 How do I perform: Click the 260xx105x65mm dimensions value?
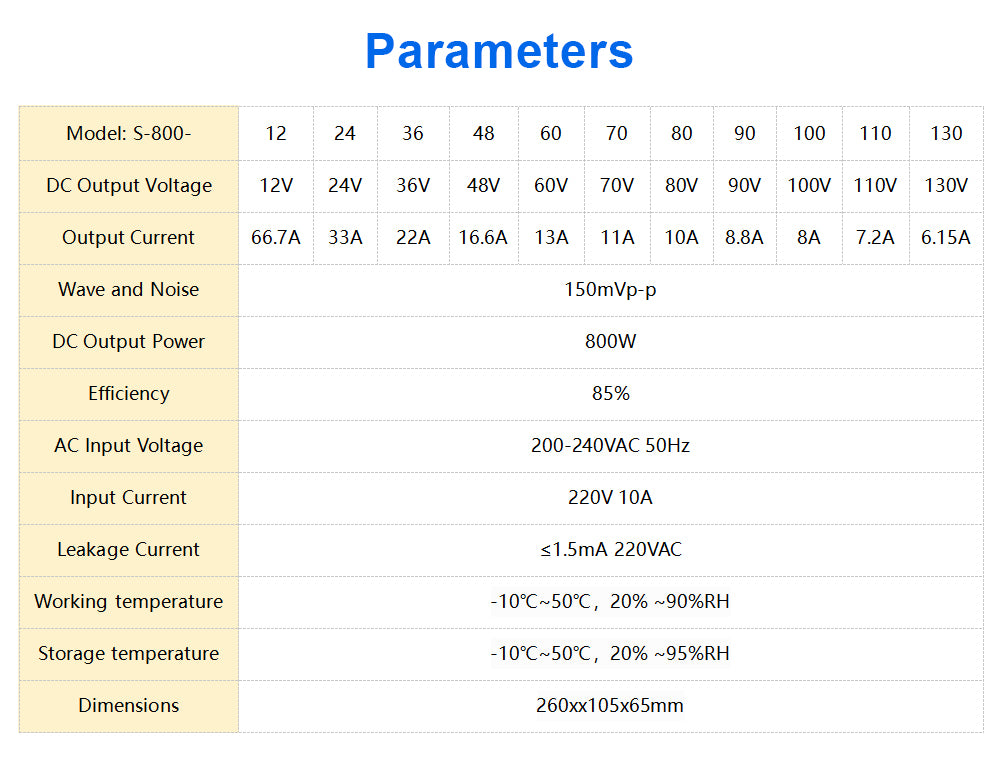(610, 705)
